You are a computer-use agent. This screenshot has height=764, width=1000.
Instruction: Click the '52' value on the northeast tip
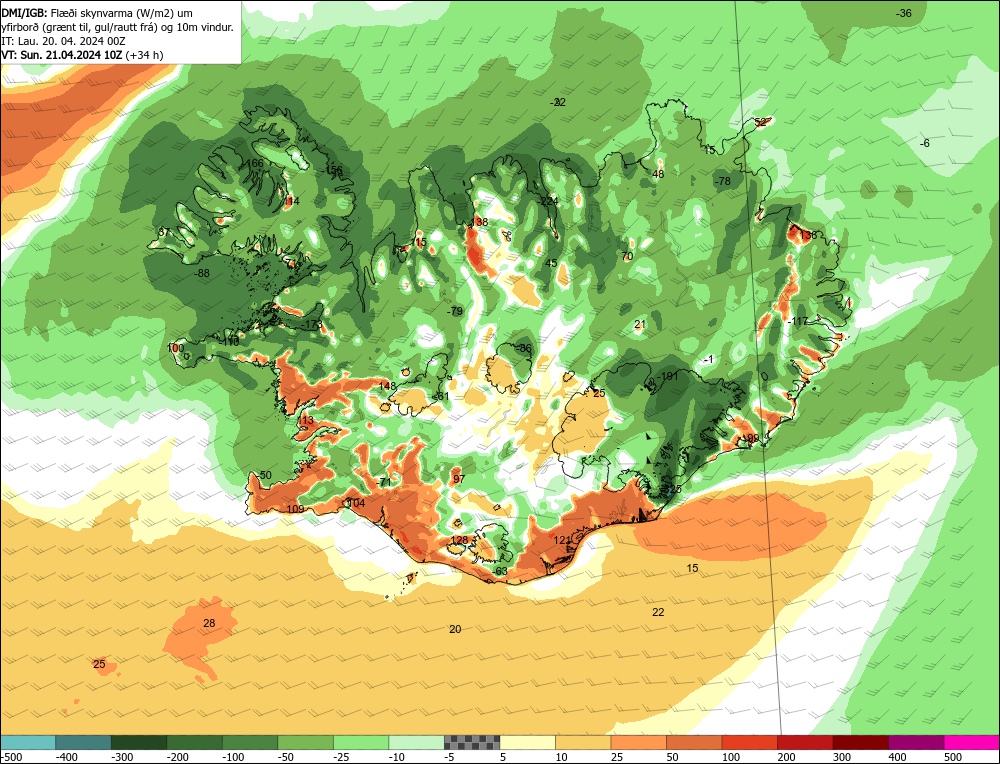760,122
